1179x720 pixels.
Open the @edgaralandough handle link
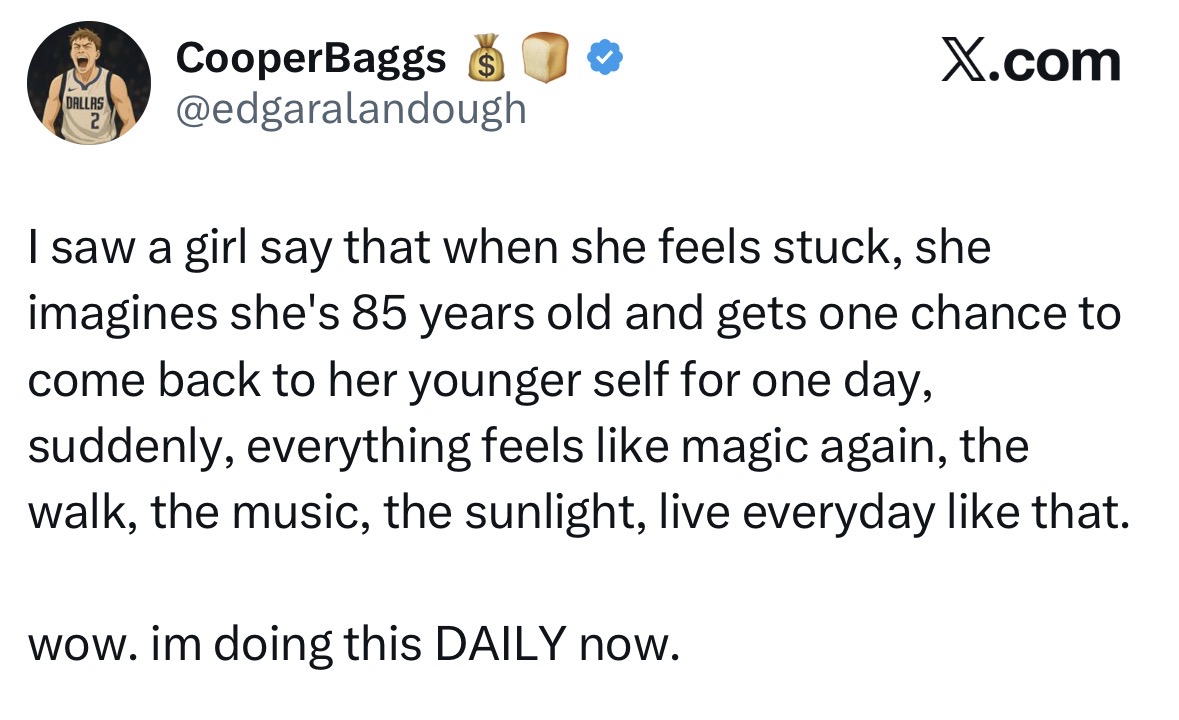pyautogui.click(x=351, y=107)
